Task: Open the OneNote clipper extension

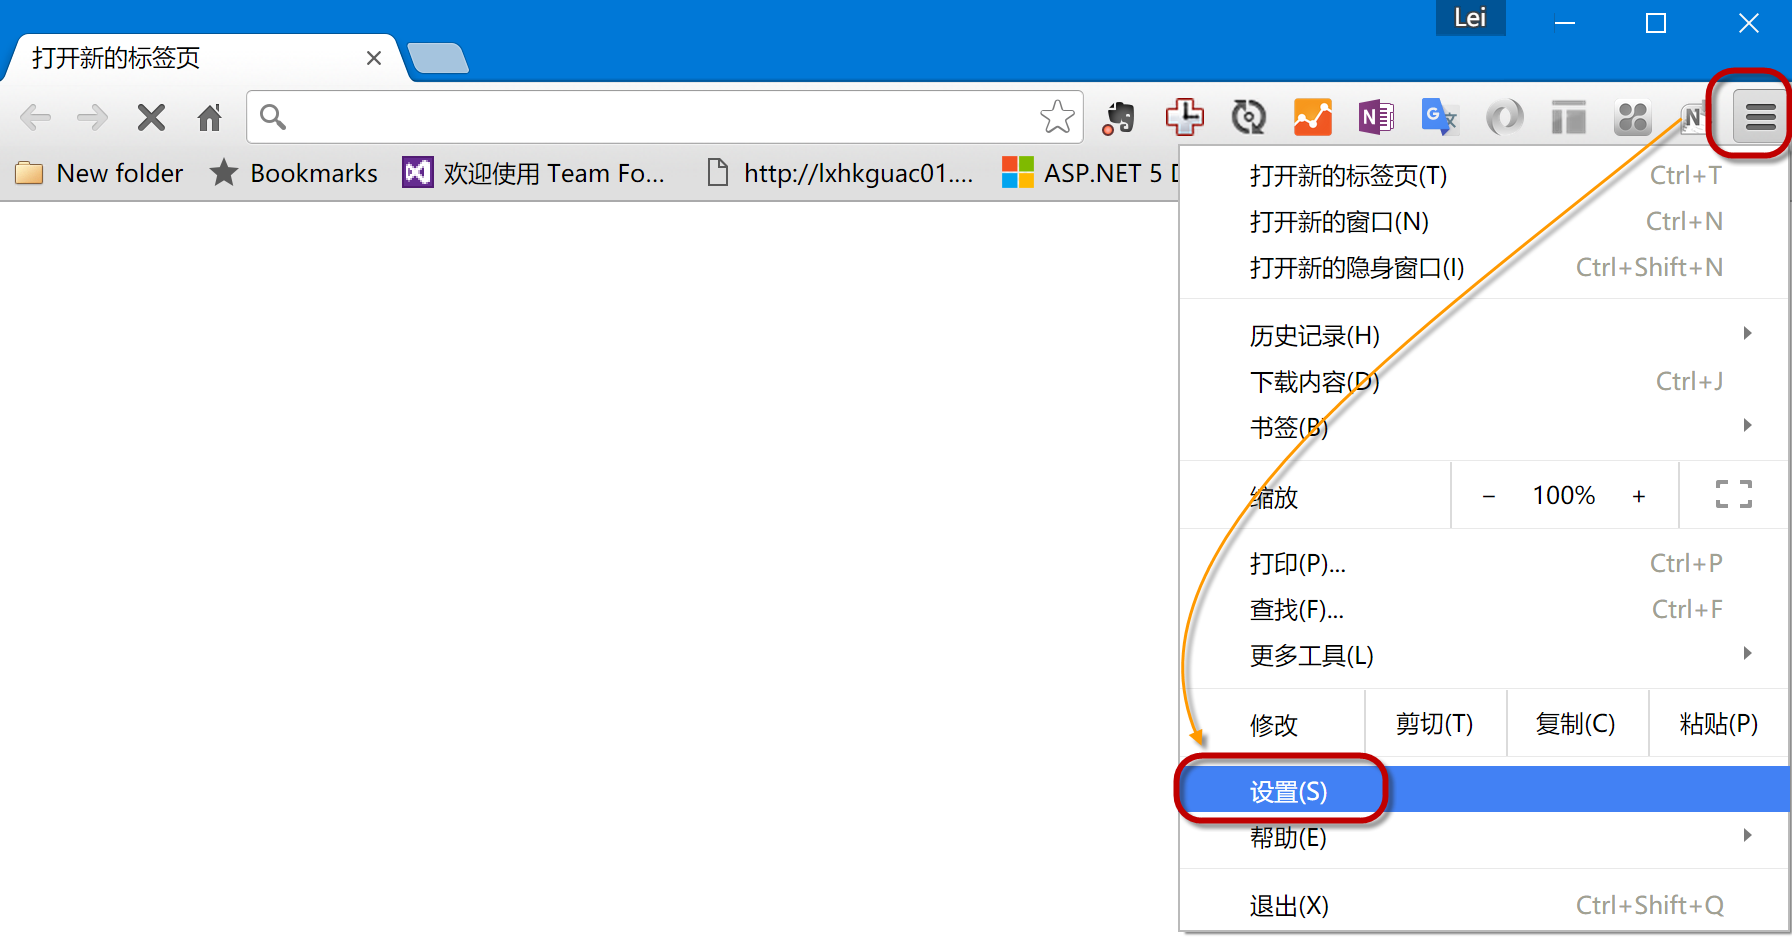Action: (x=1376, y=117)
